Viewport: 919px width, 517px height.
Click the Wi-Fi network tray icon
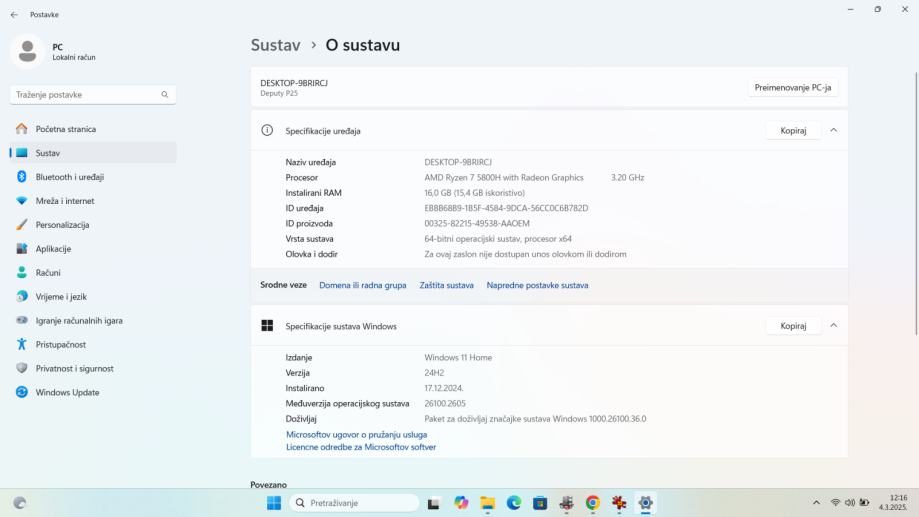835,503
